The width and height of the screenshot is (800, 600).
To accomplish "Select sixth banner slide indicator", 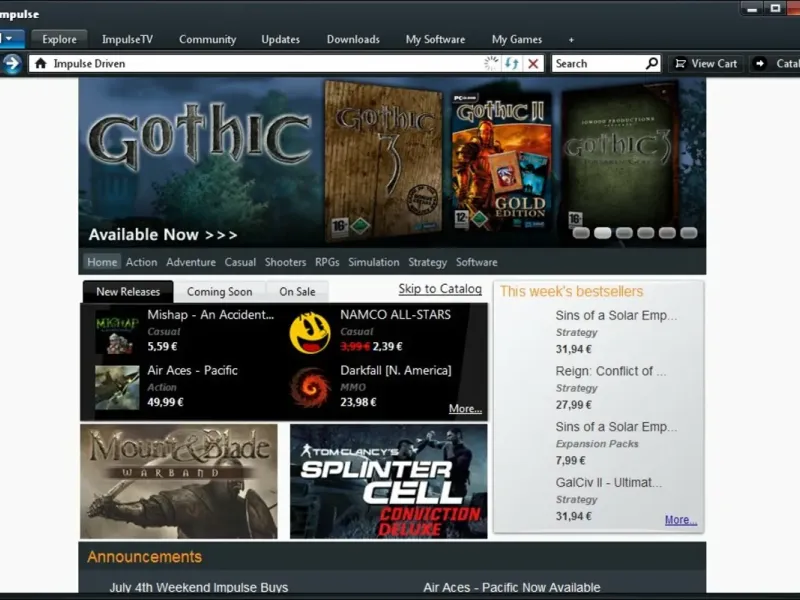I will (688, 233).
